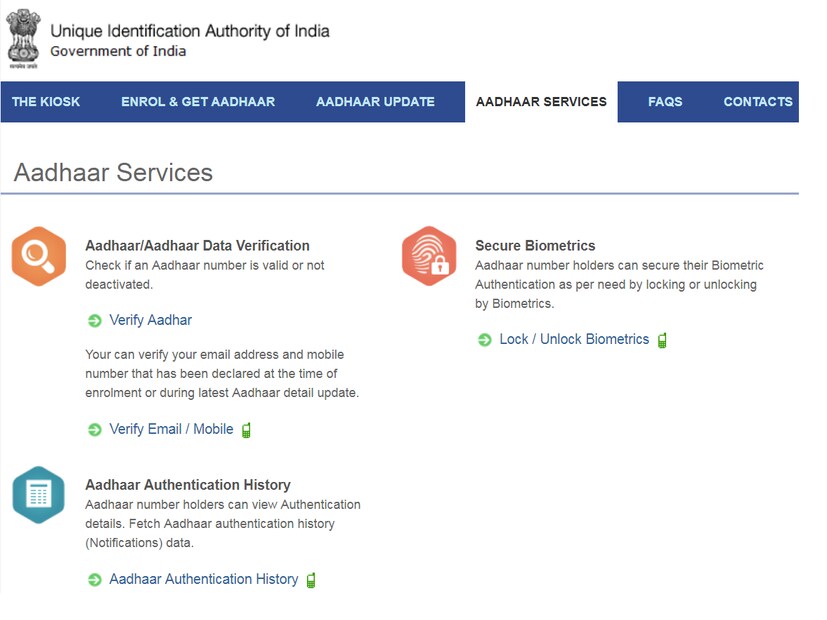827x620 pixels.
Task: Click the orange magnifier Data Verification icon
Action: click(x=39, y=256)
